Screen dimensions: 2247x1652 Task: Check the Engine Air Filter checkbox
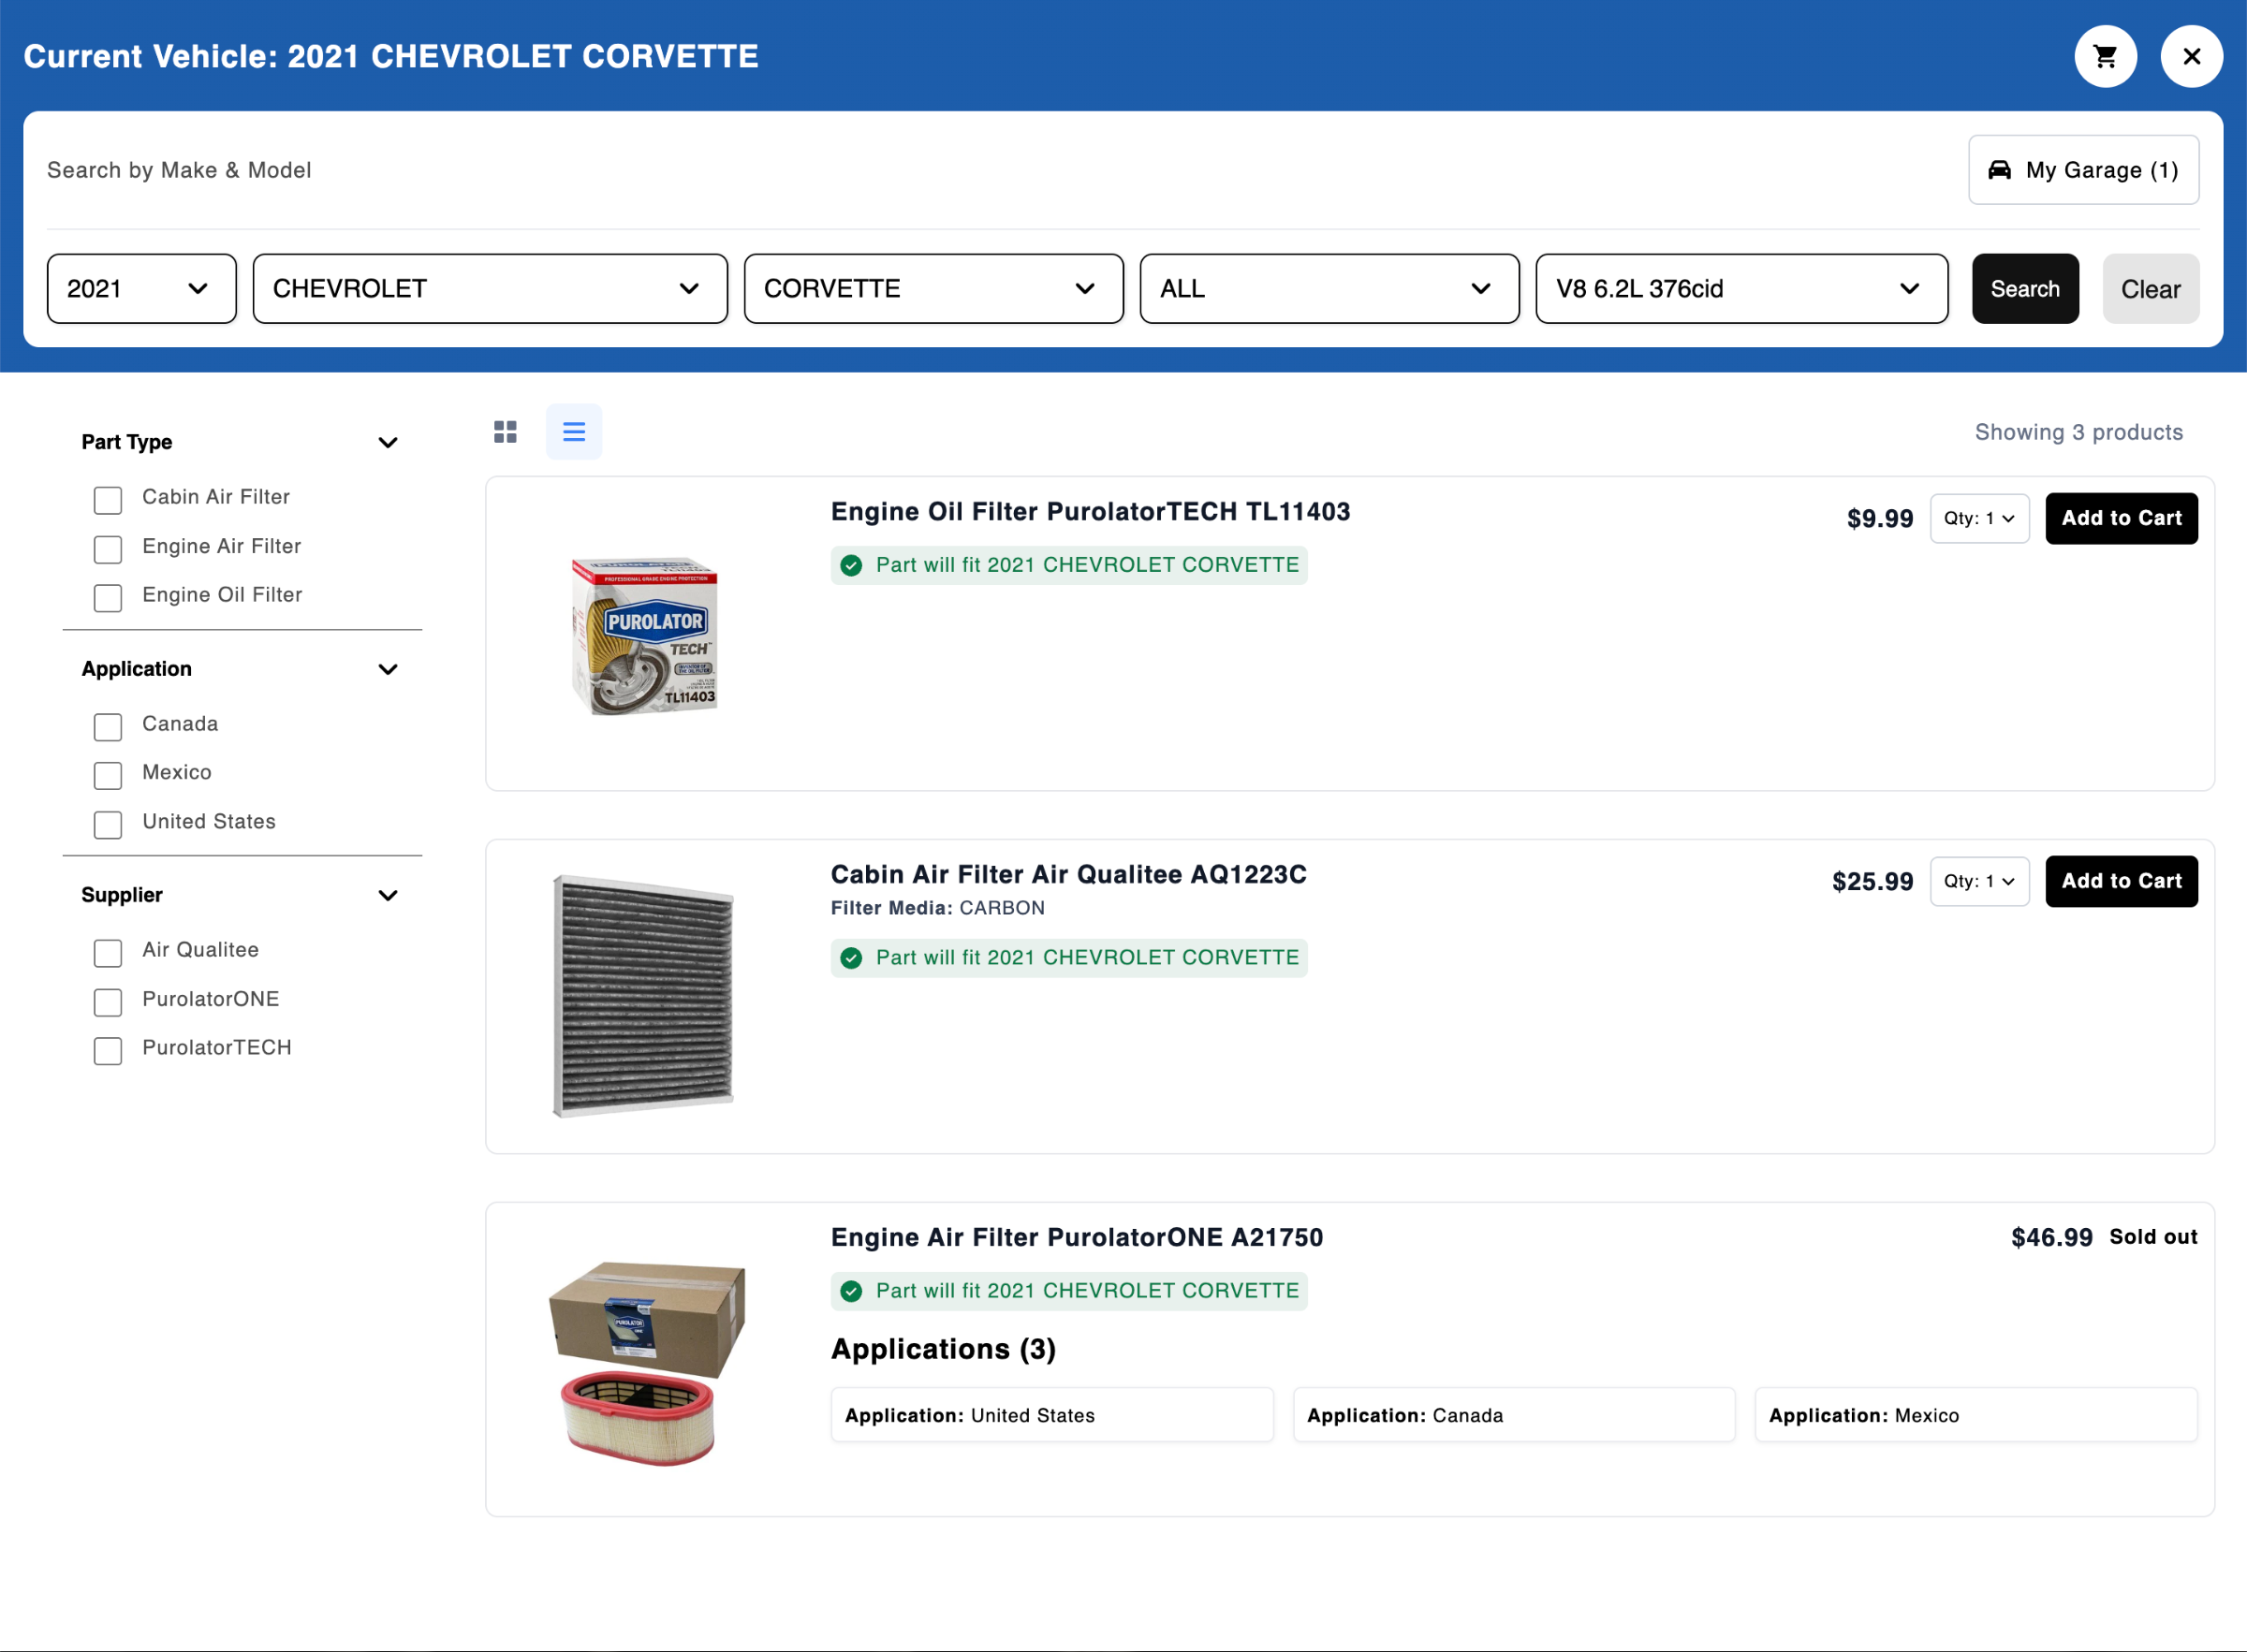point(108,549)
